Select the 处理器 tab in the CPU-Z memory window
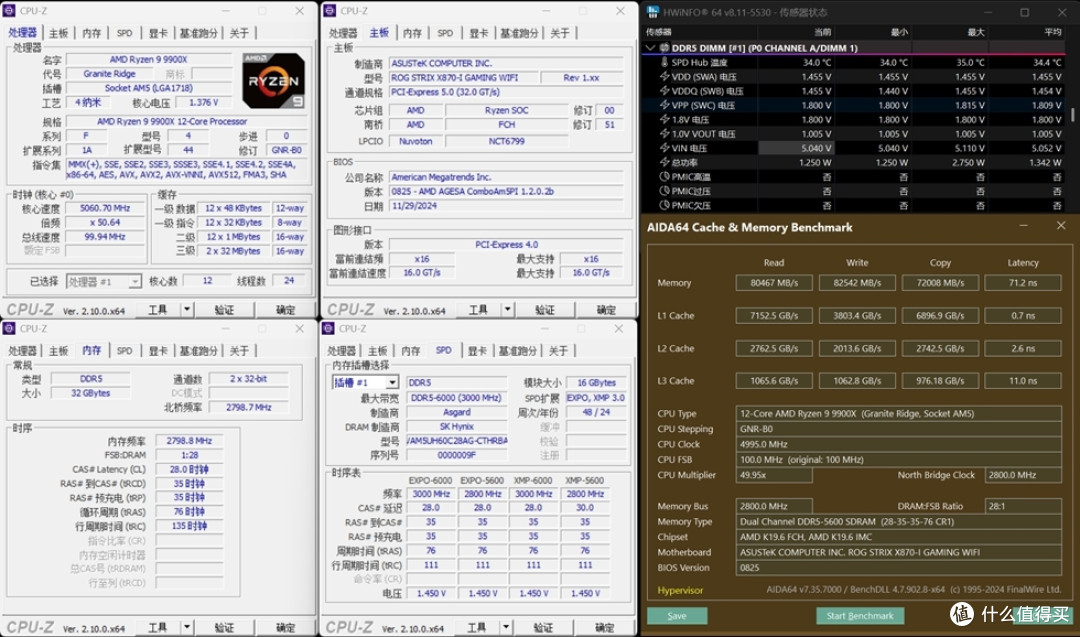The width and height of the screenshot is (1080, 637). coord(22,351)
